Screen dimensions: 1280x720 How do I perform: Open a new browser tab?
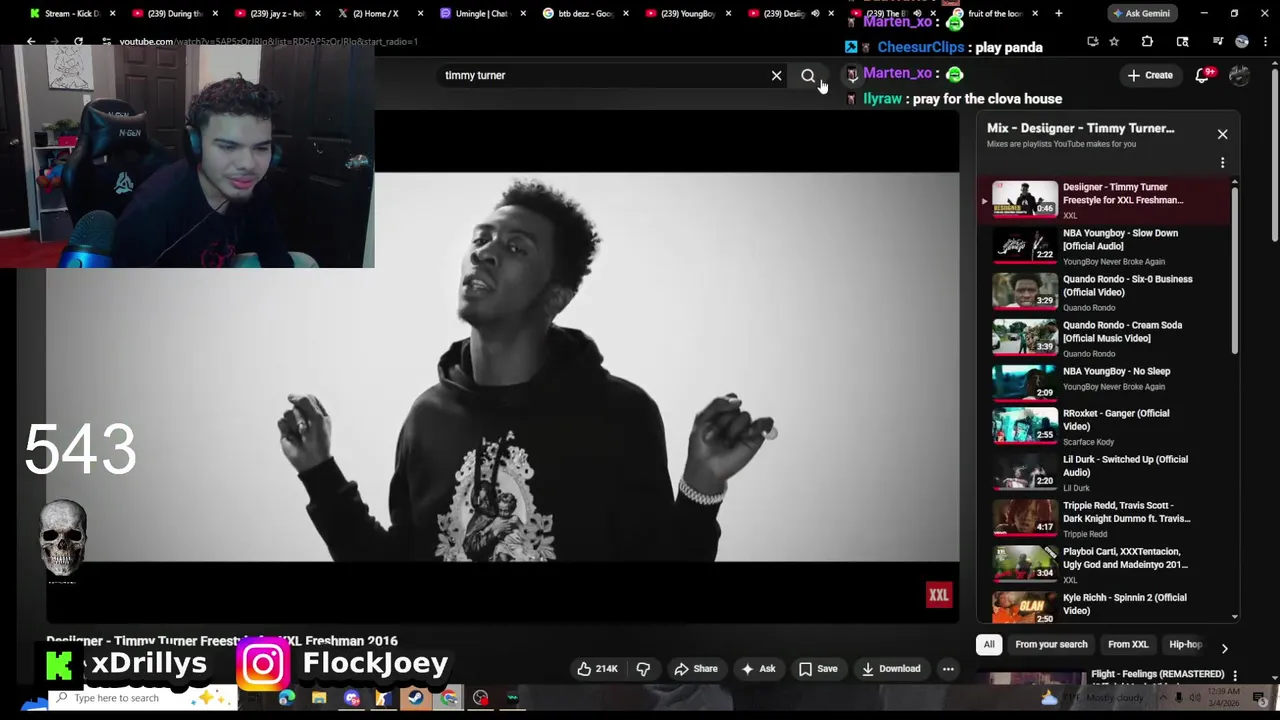click(1058, 13)
